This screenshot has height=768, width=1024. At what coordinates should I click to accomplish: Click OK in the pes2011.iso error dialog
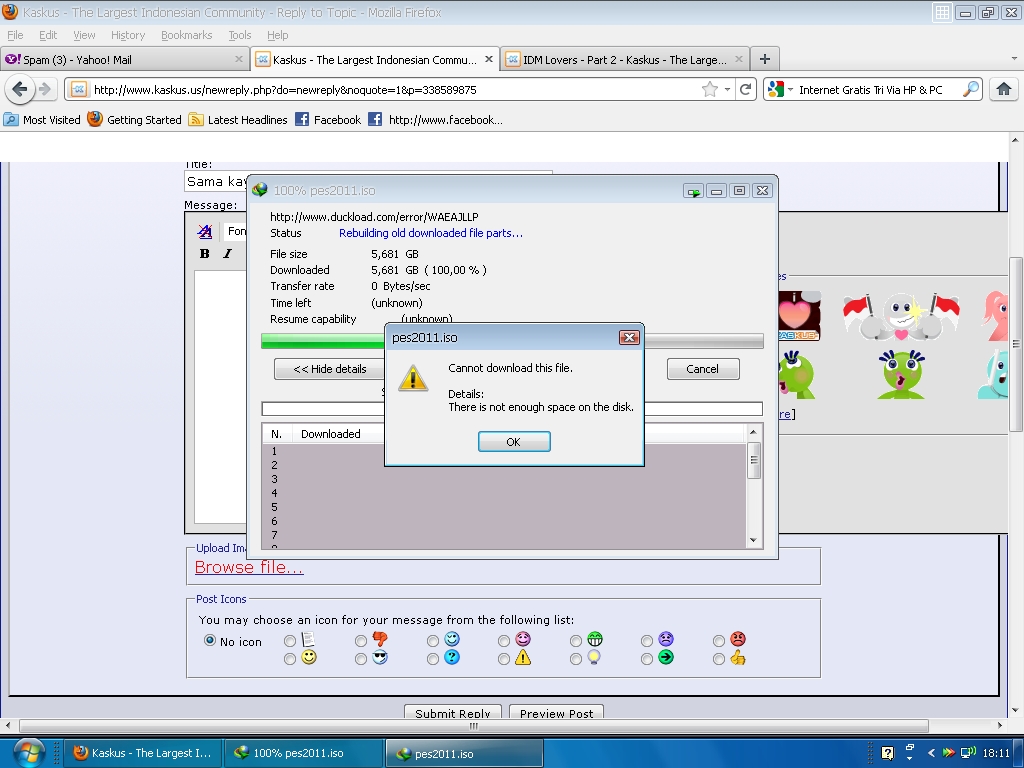[513, 442]
